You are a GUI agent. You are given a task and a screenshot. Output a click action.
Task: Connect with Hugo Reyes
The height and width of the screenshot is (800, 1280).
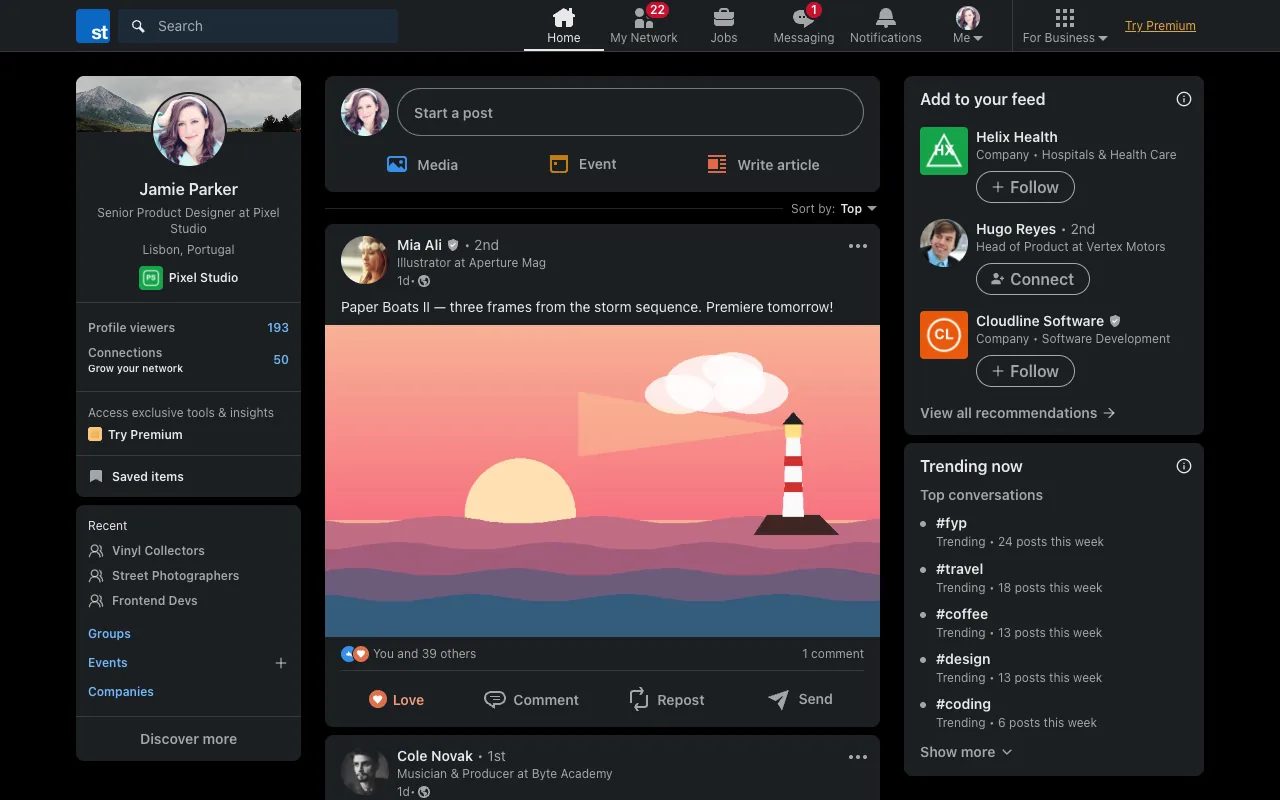pyautogui.click(x=1033, y=279)
